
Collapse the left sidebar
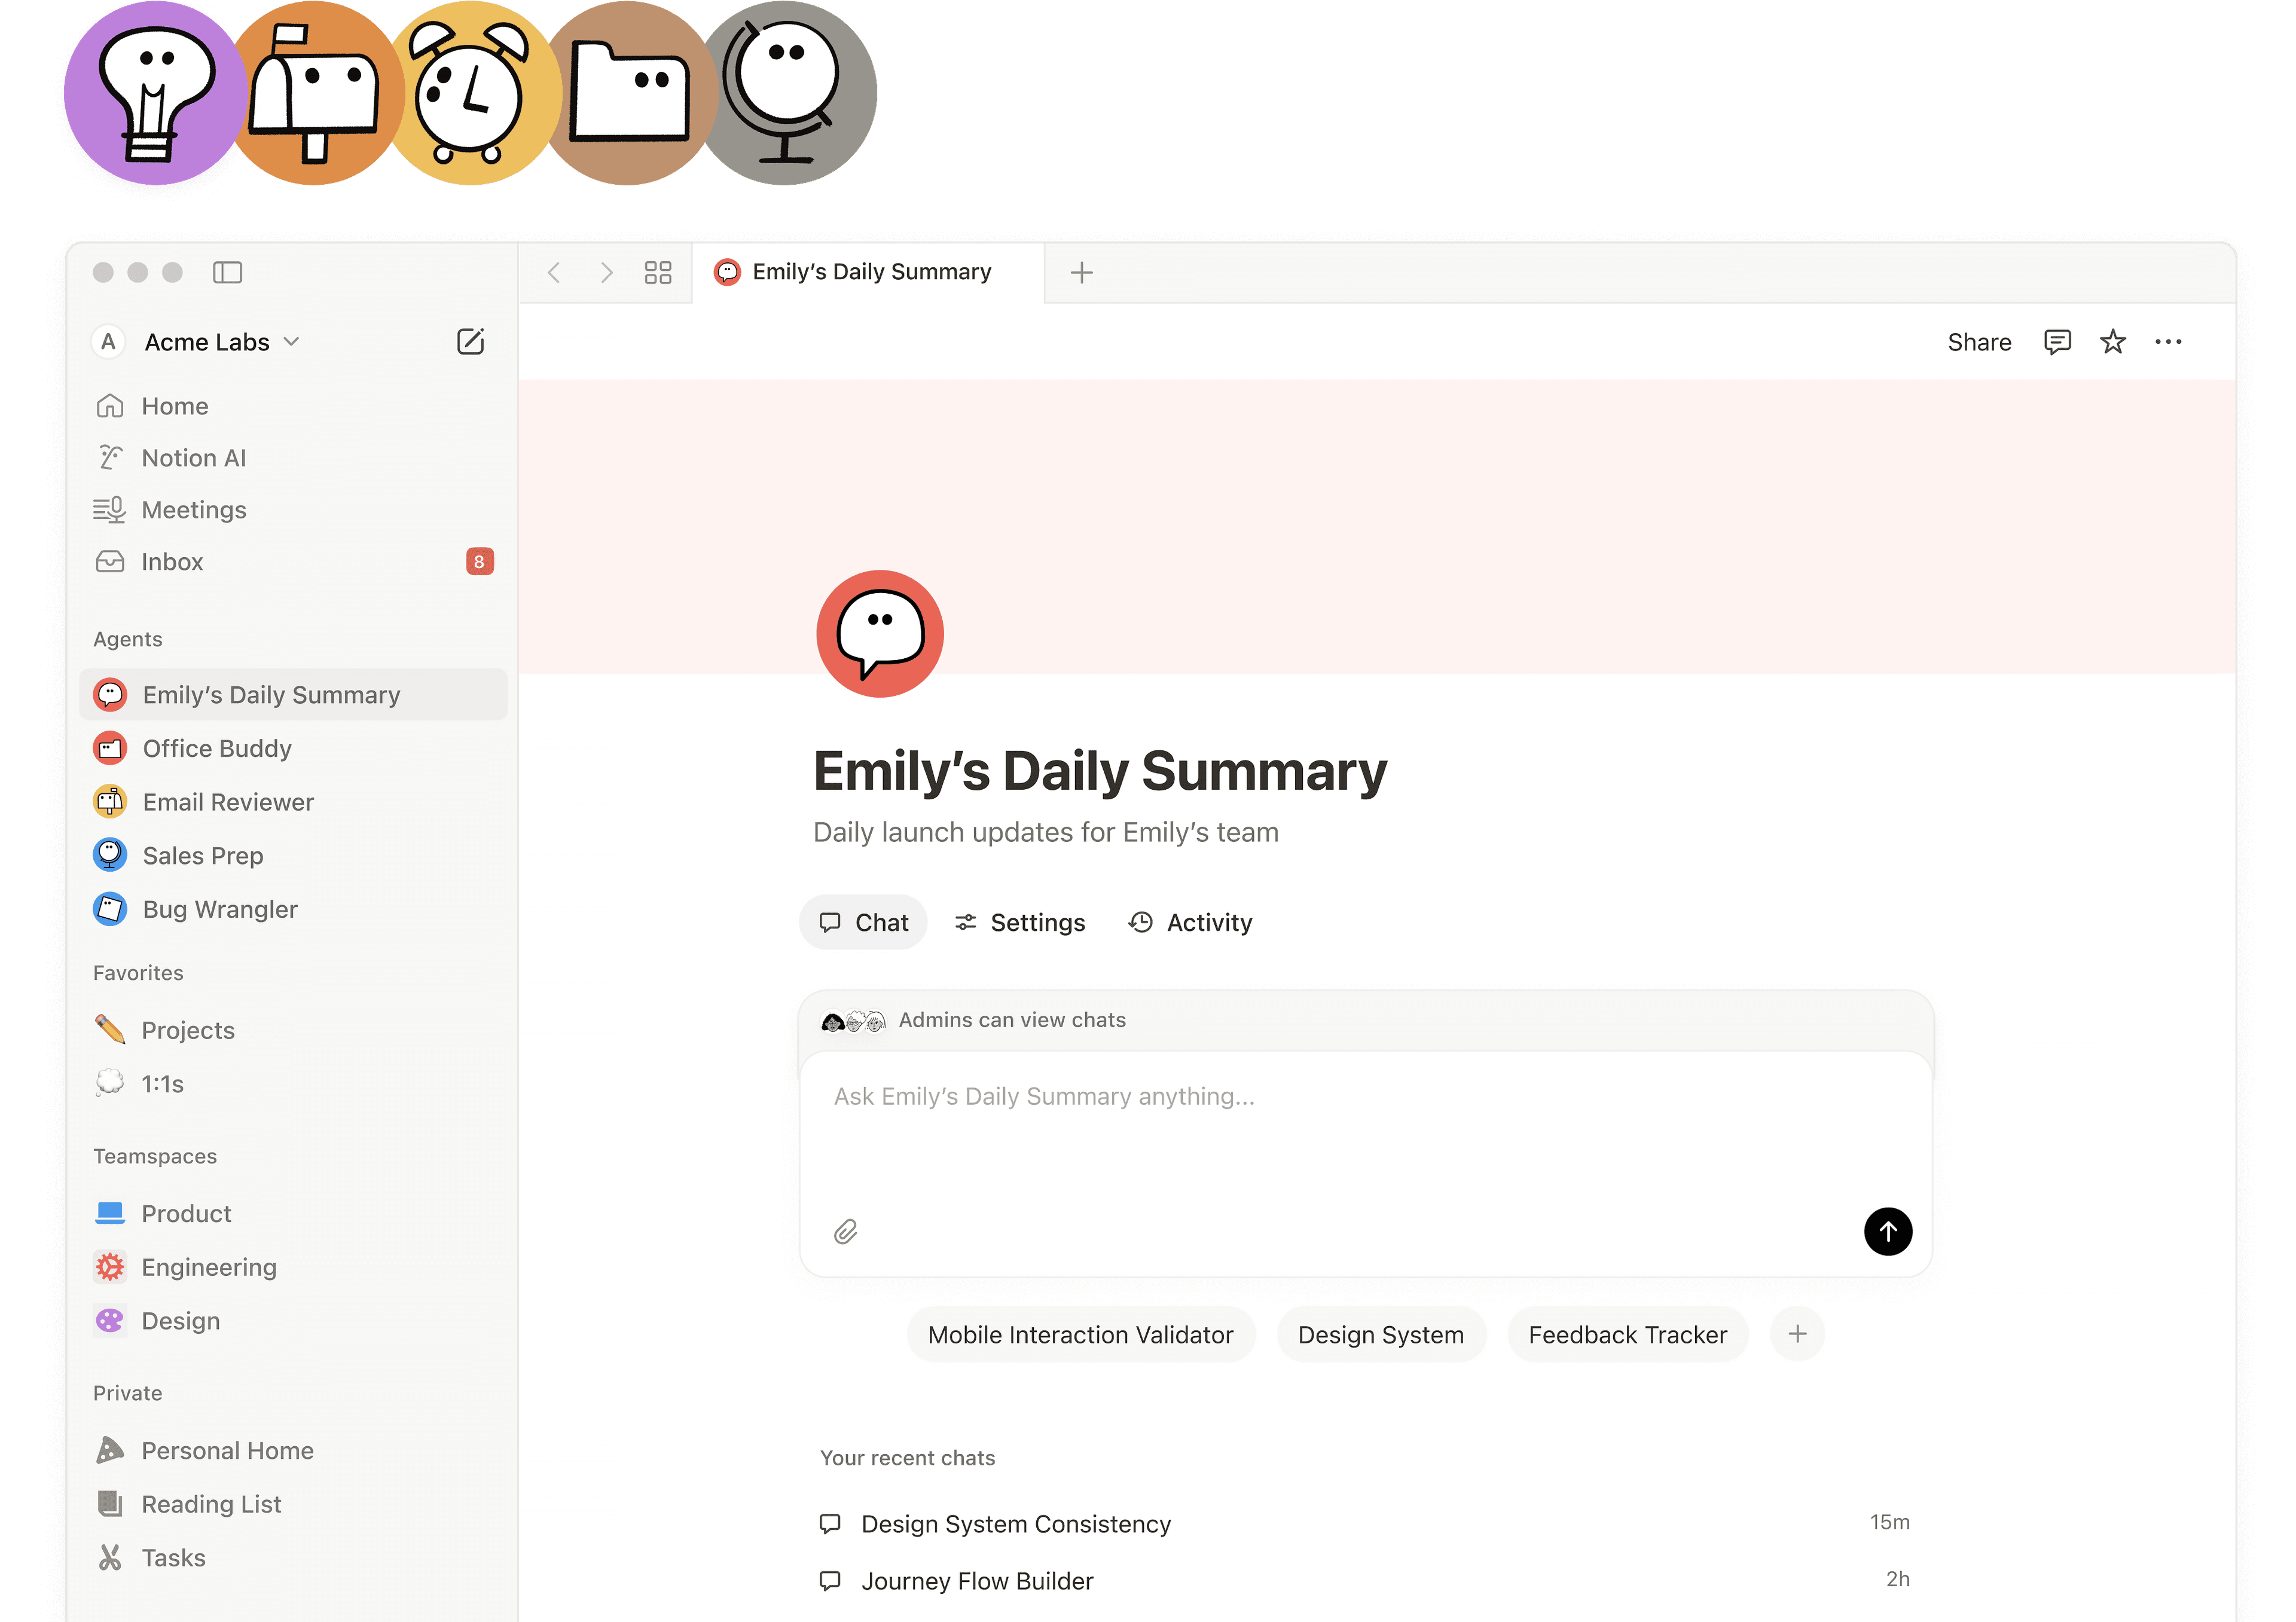point(228,272)
